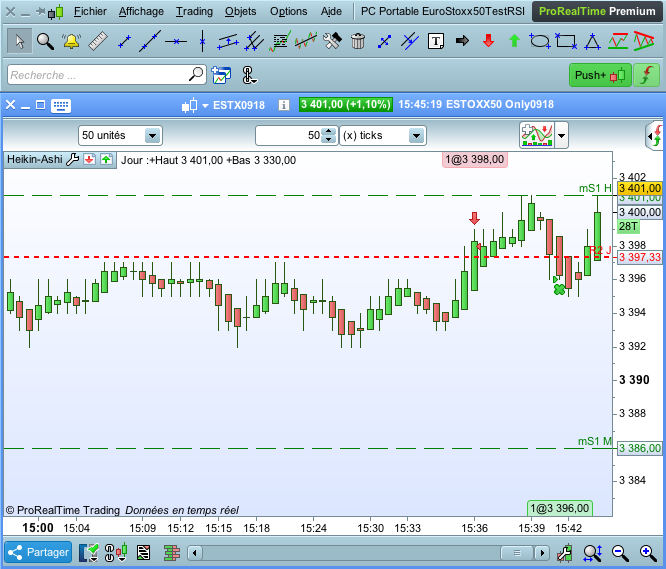Toggle the side panel arrow at right edge

pyautogui.click(x=655, y=136)
